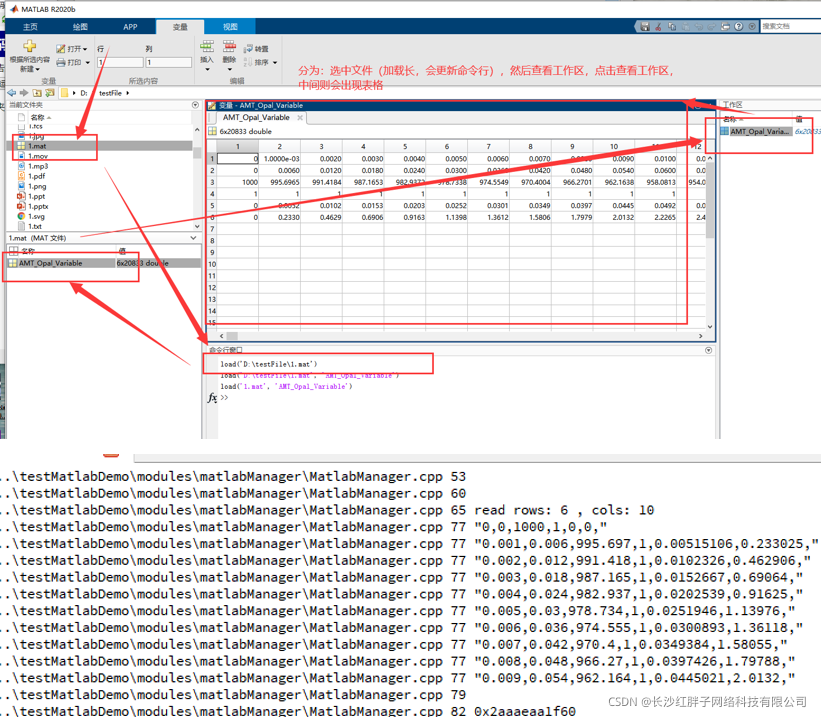Screen dimensions: 821x717
Task: Select the 1.mp3 file icon
Action: [21, 166]
